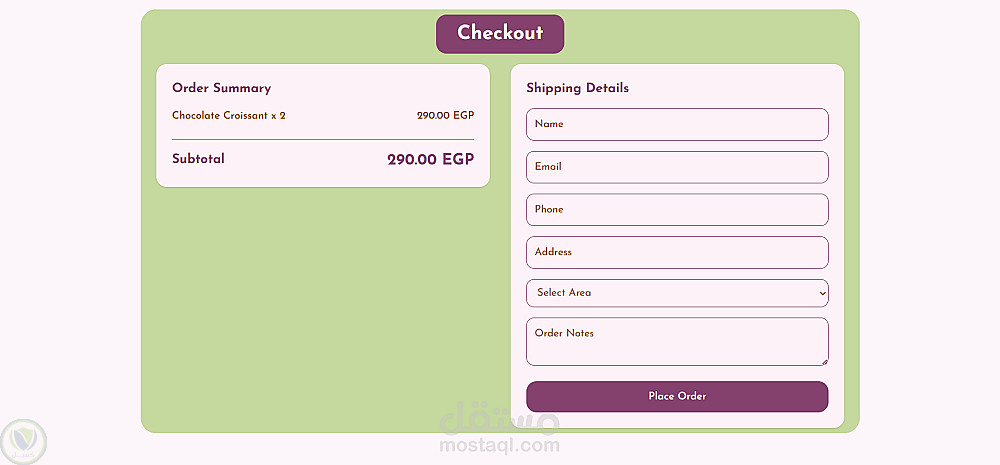Select the Phone input field

point(676,210)
